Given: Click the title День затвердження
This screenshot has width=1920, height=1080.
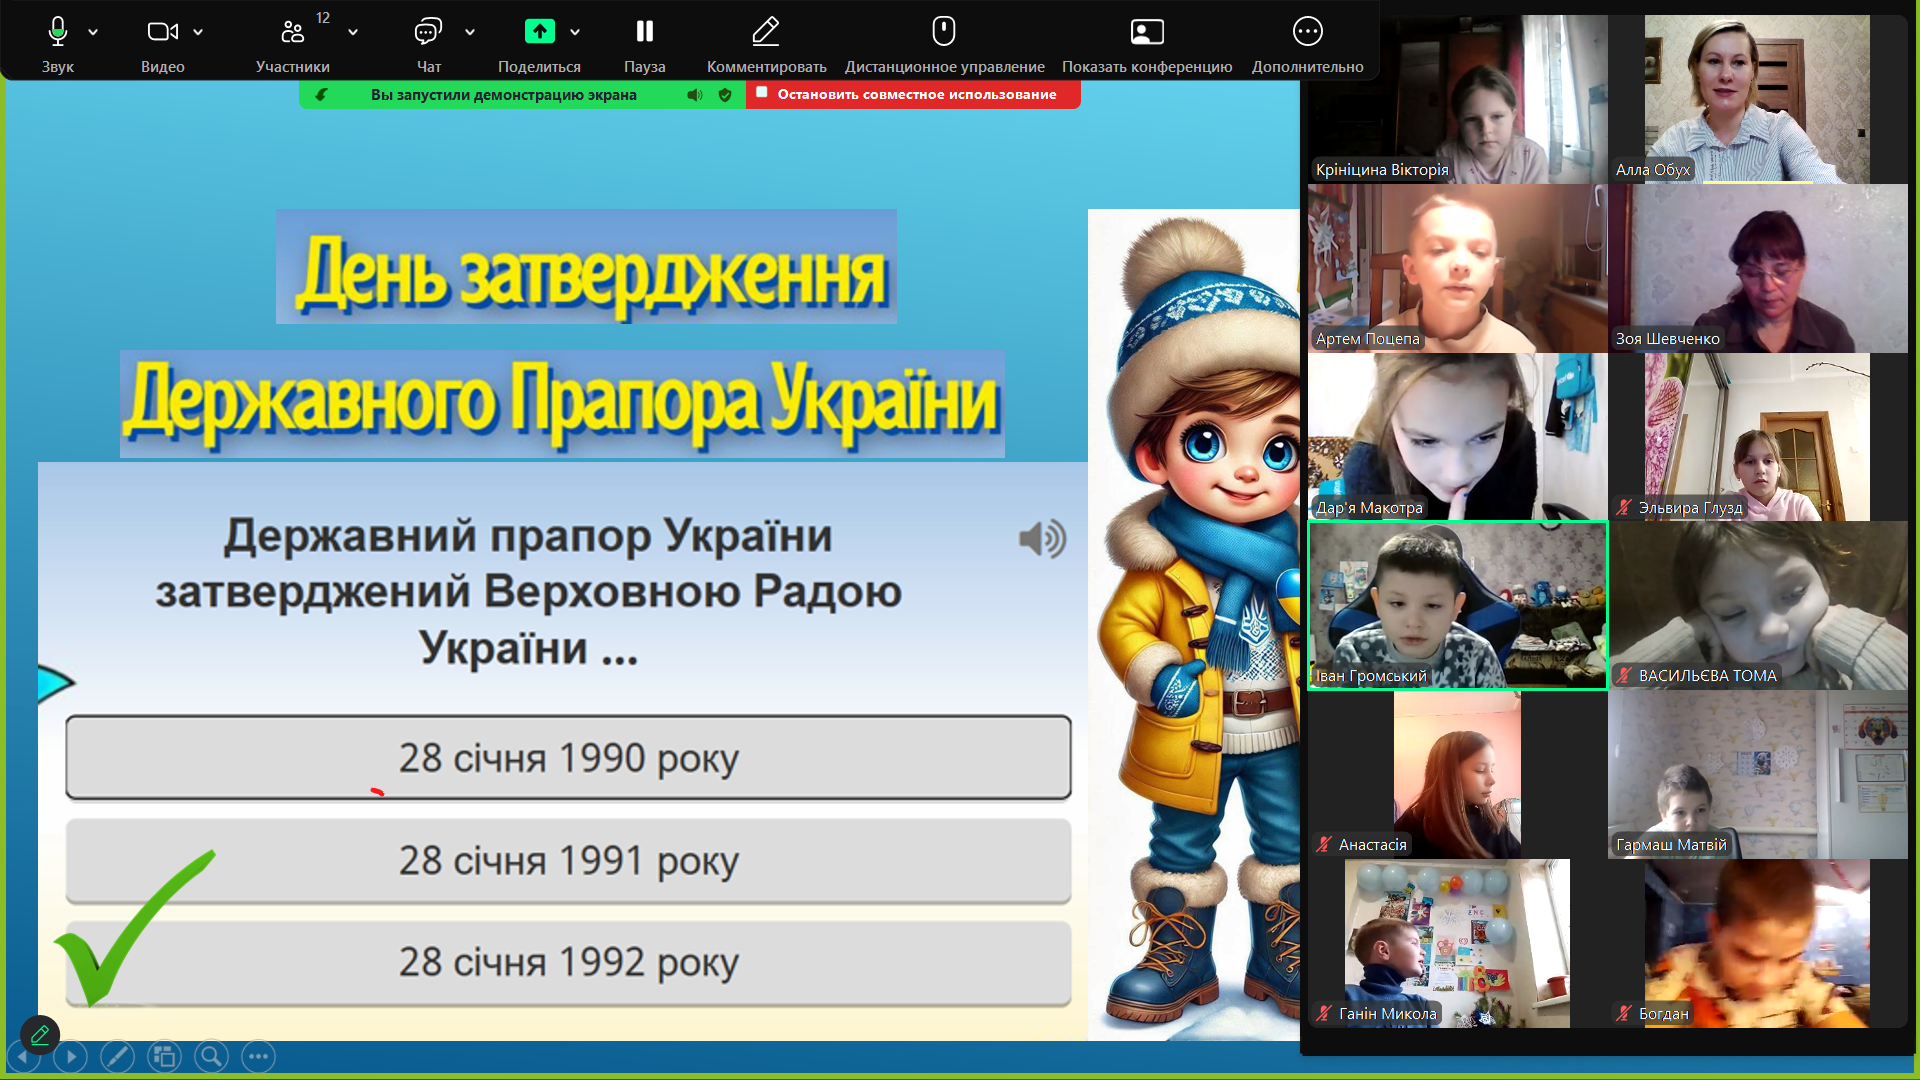Looking at the screenshot, I should click(x=586, y=267).
